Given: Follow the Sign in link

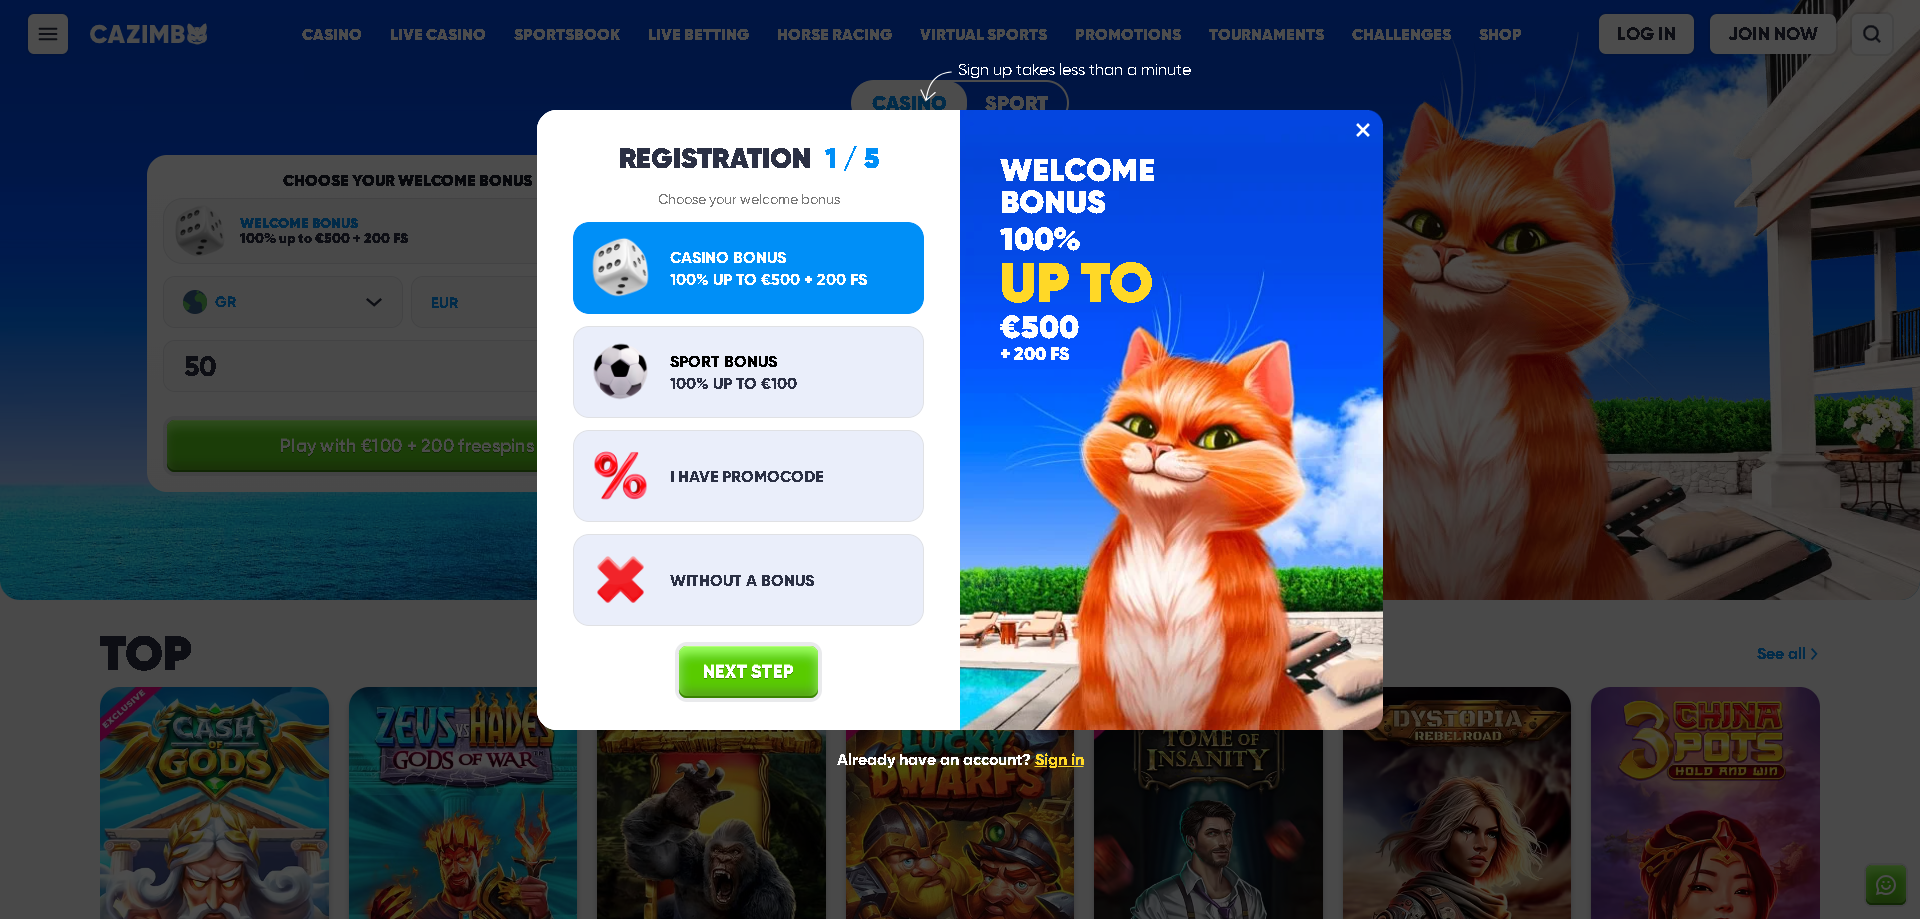Looking at the screenshot, I should click(1059, 760).
